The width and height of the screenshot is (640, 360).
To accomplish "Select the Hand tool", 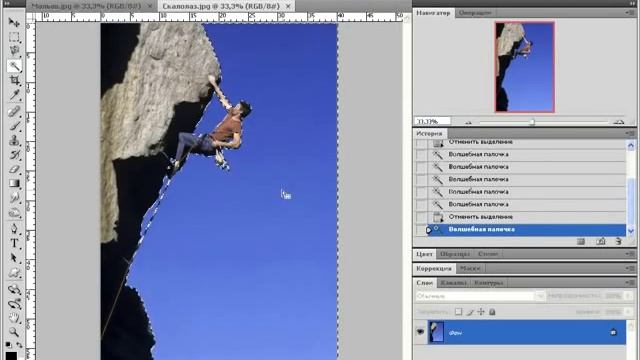I will click(14, 318).
